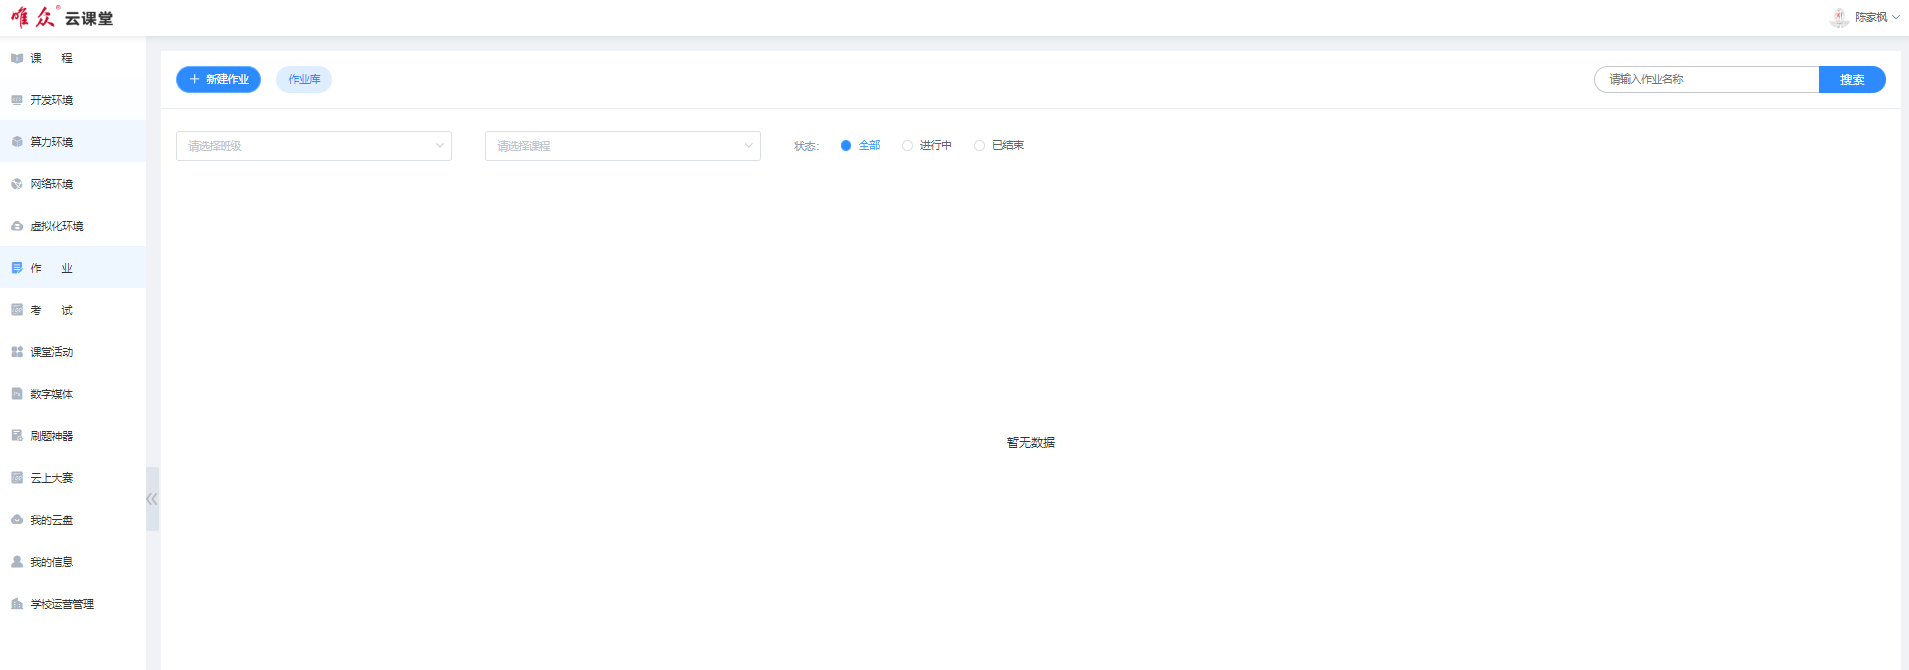This screenshot has height=670, width=1909.
Task: Open 我的云盘 cloud drive icon
Action: [x=17, y=520]
